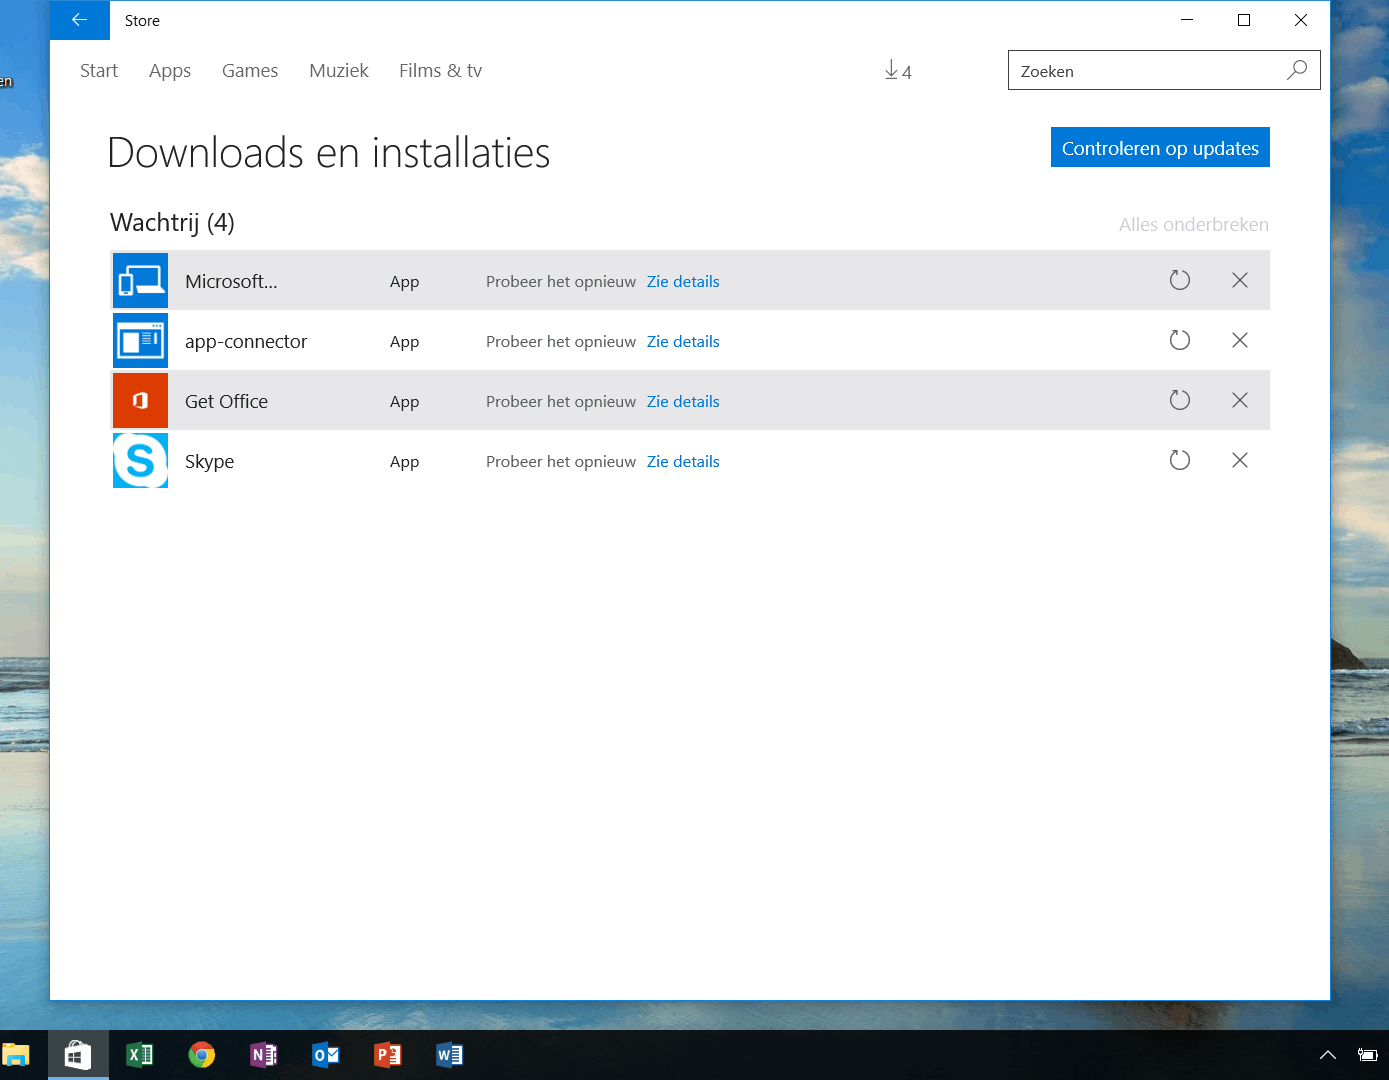This screenshot has width=1389, height=1080.
Task: Retry the Microsoft... app download
Action: 1180,280
